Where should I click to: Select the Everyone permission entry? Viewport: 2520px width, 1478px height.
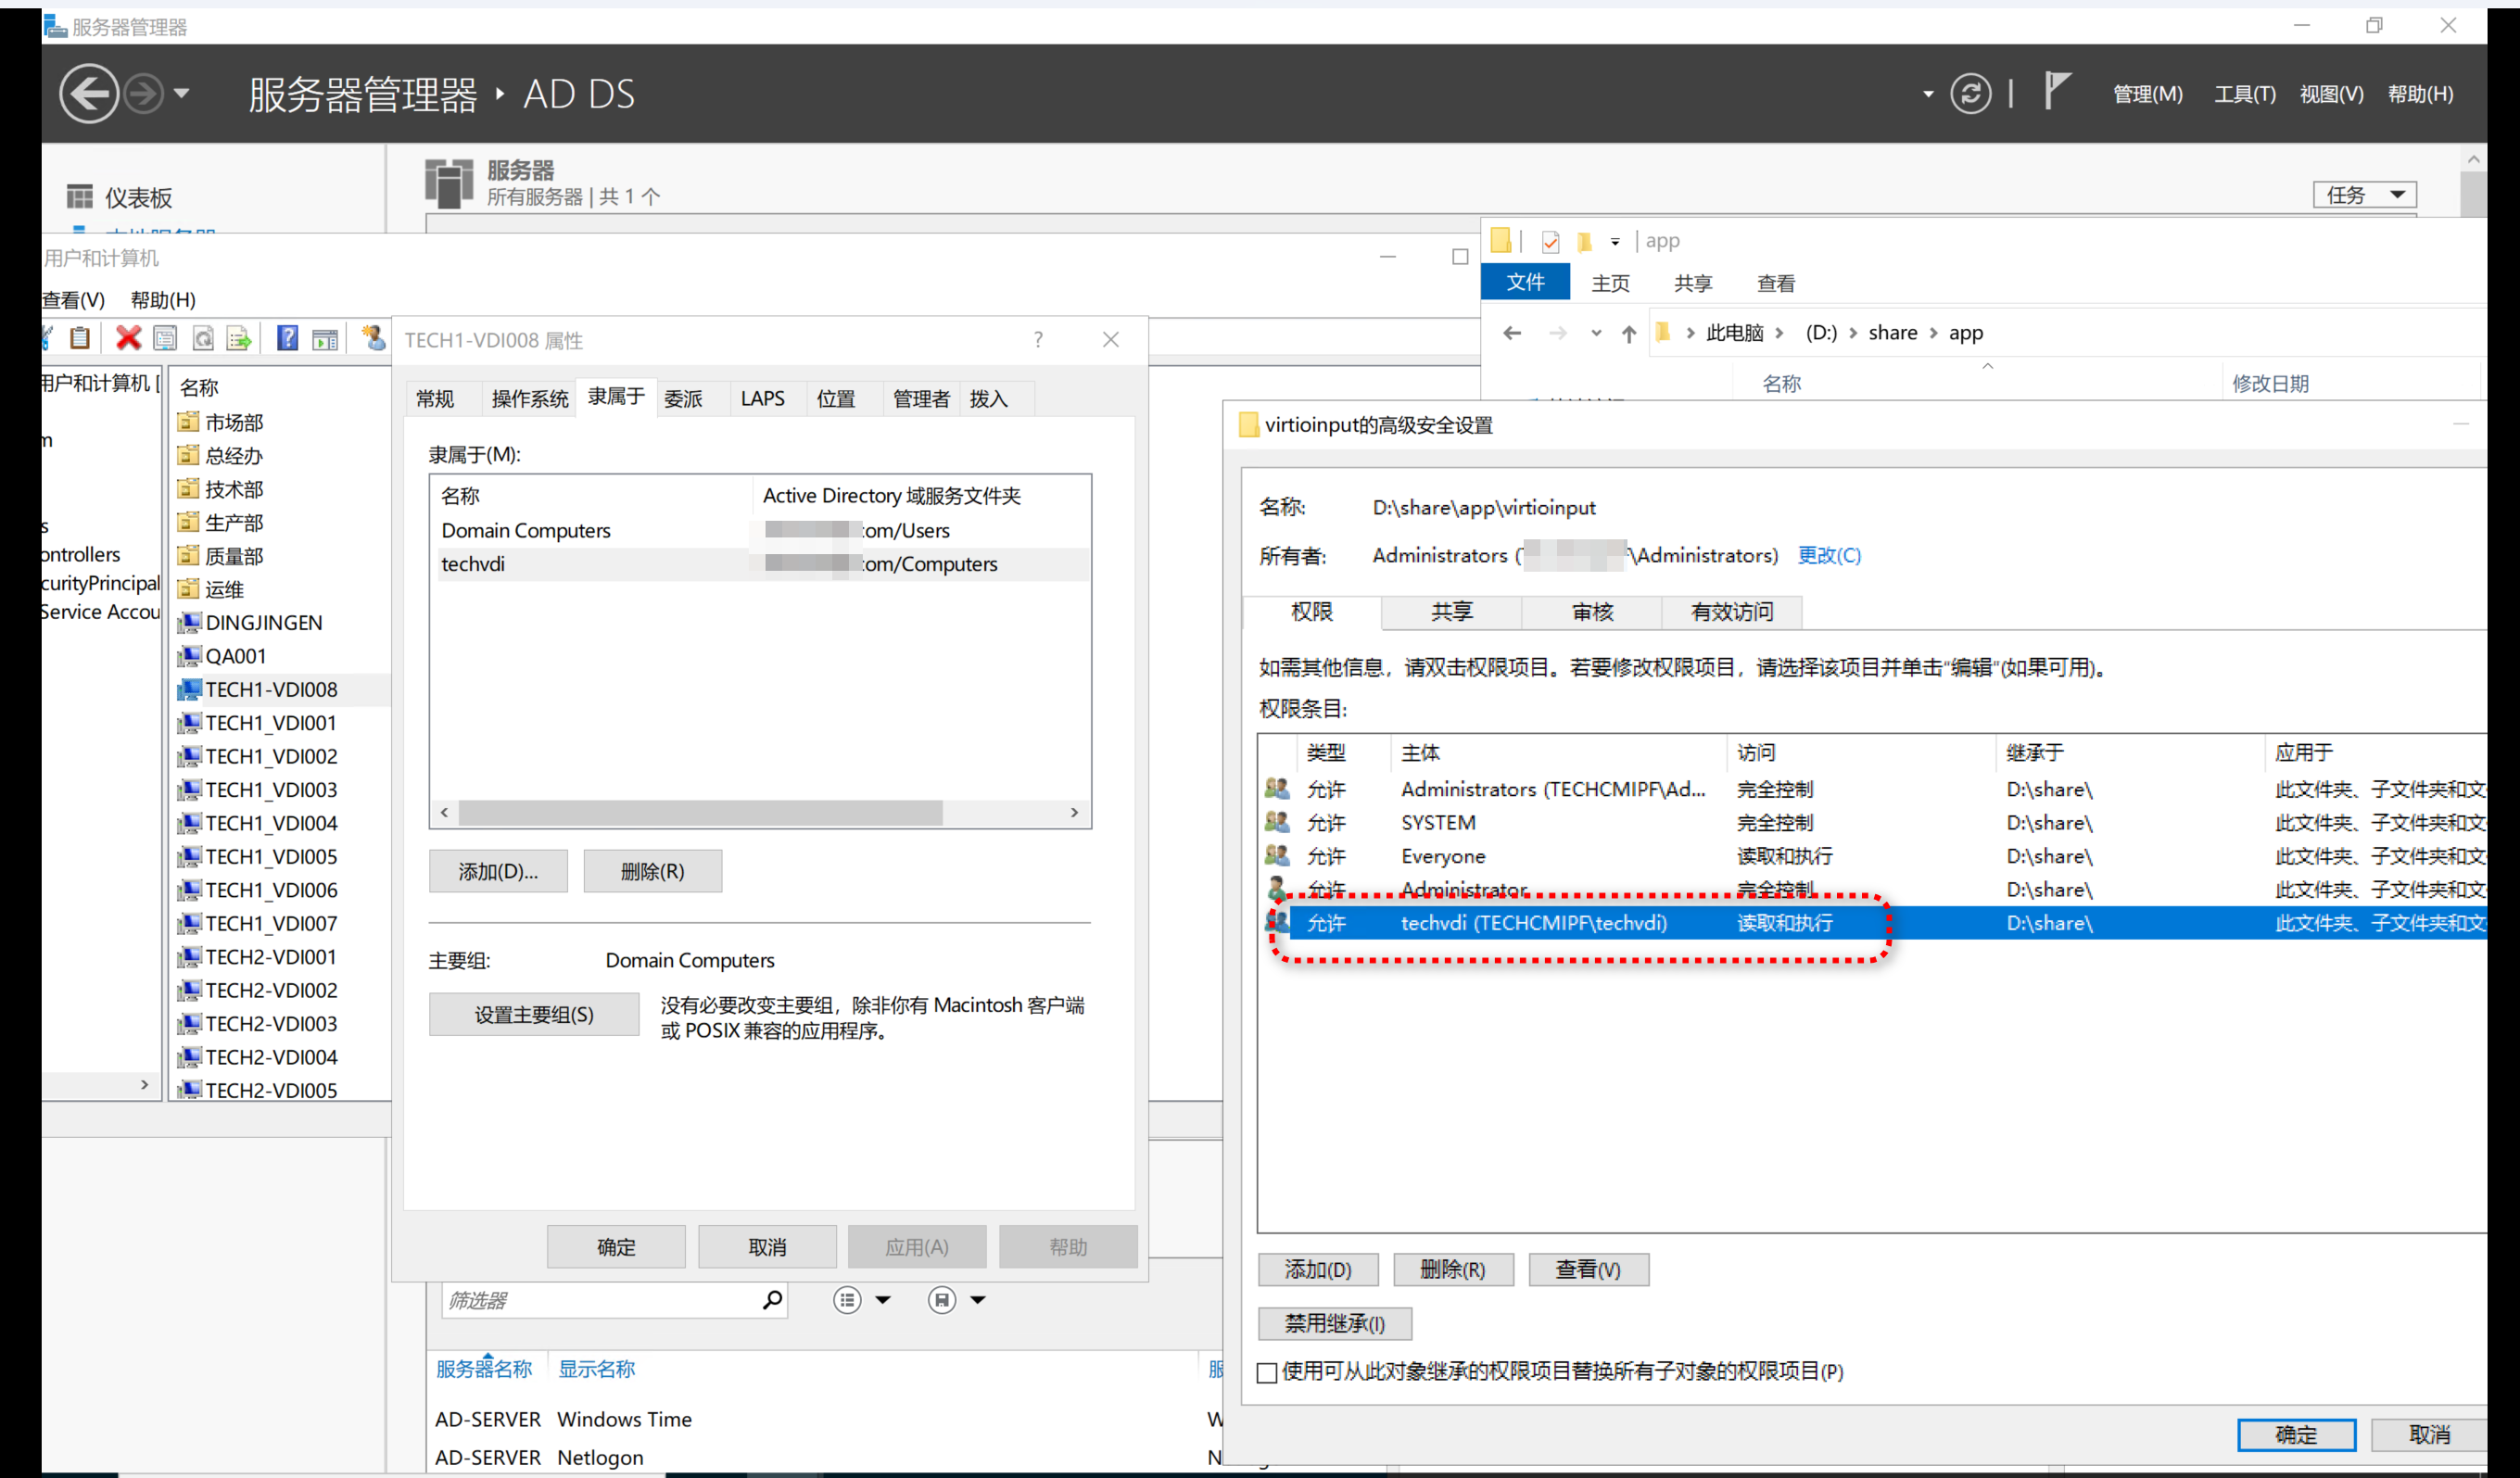tap(1442, 856)
